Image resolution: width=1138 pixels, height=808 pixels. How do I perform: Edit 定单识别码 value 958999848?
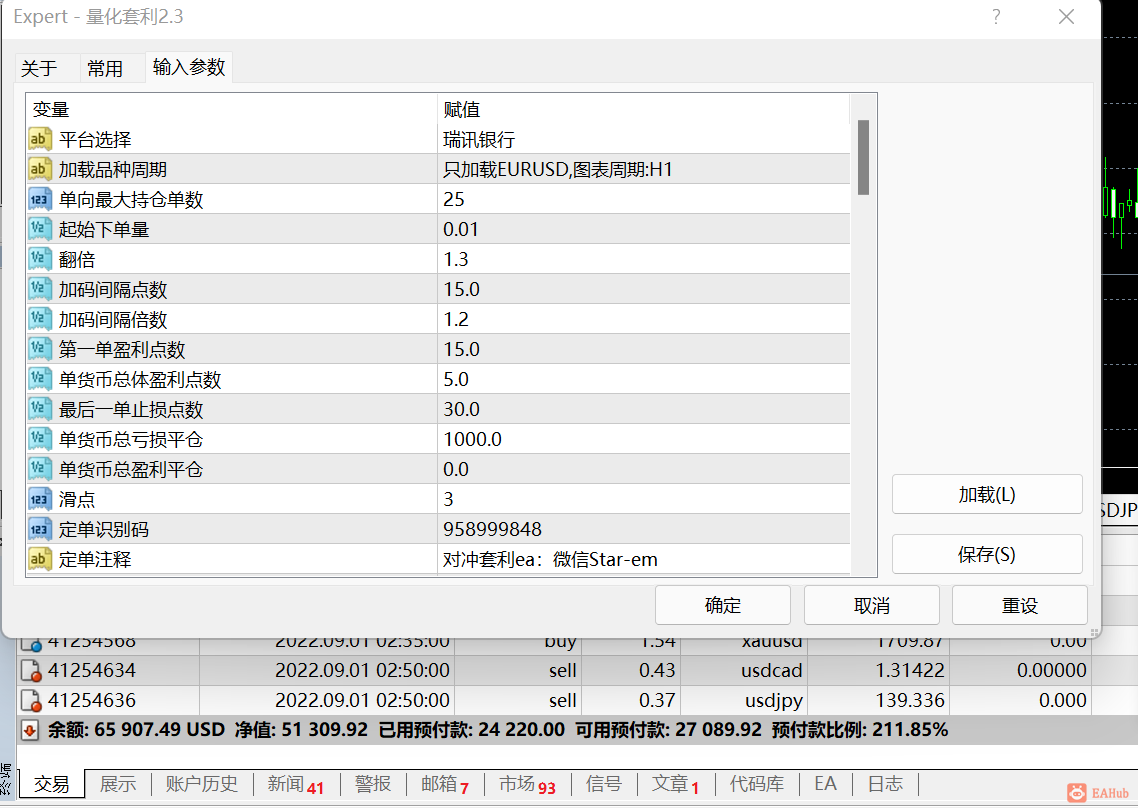(x=644, y=529)
